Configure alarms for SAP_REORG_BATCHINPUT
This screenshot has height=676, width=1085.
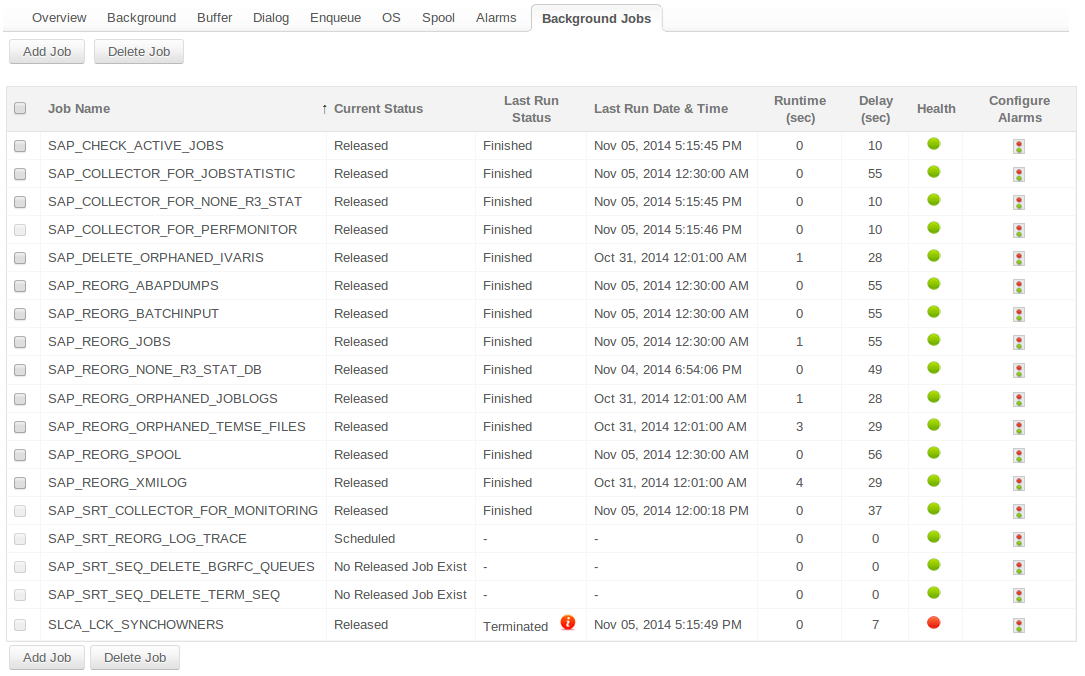coord(1019,314)
